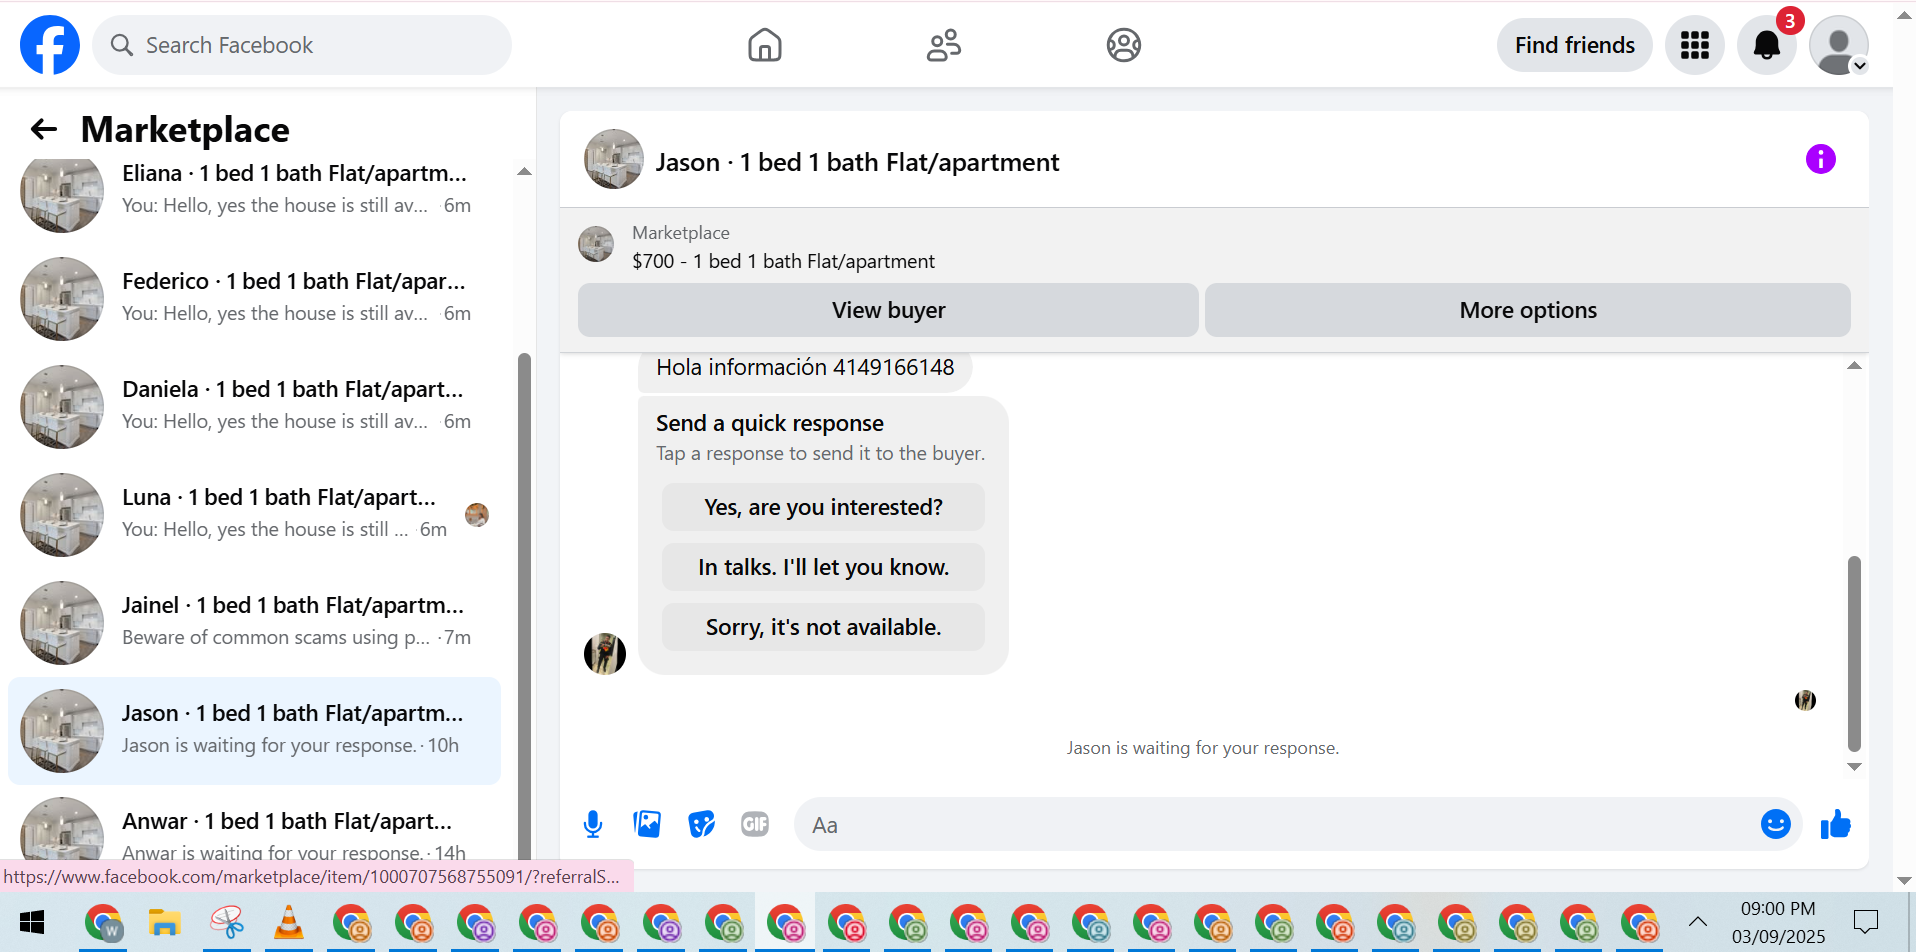Open the Notifications bell
Image resolution: width=1916 pixels, height=952 pixels.
[x=1767, y=45]
